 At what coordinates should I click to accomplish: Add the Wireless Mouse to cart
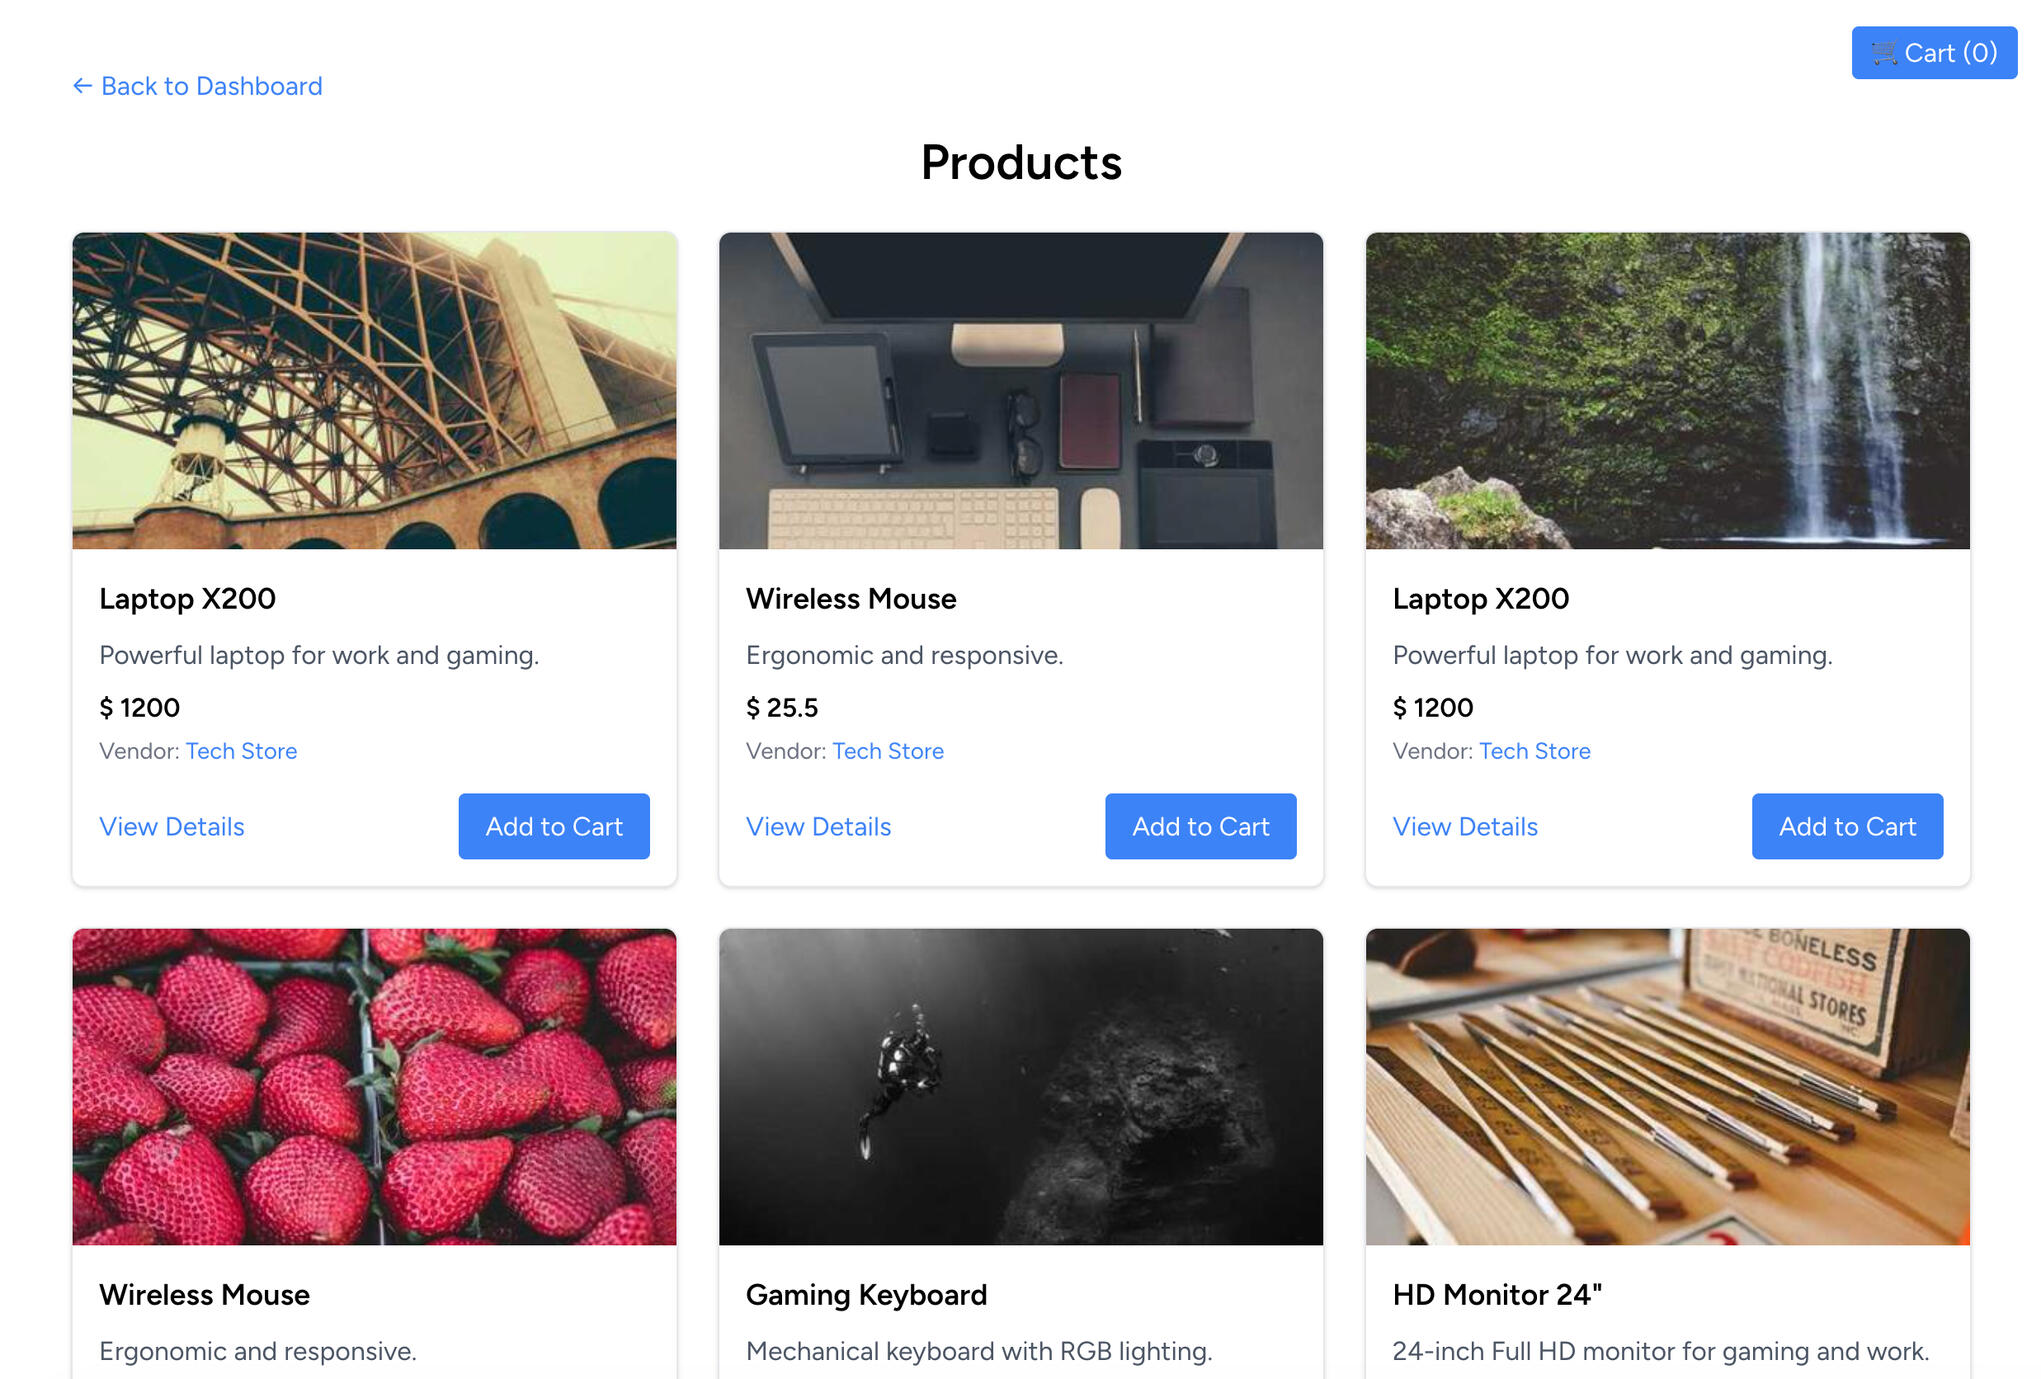(1200, 826)
